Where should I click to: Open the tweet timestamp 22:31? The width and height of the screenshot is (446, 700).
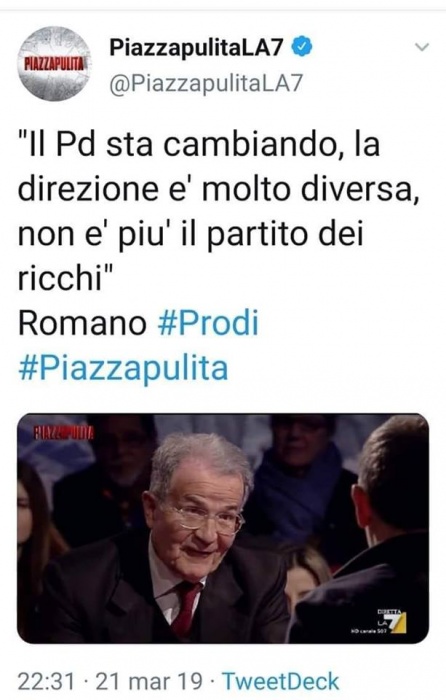click(46, 681)
